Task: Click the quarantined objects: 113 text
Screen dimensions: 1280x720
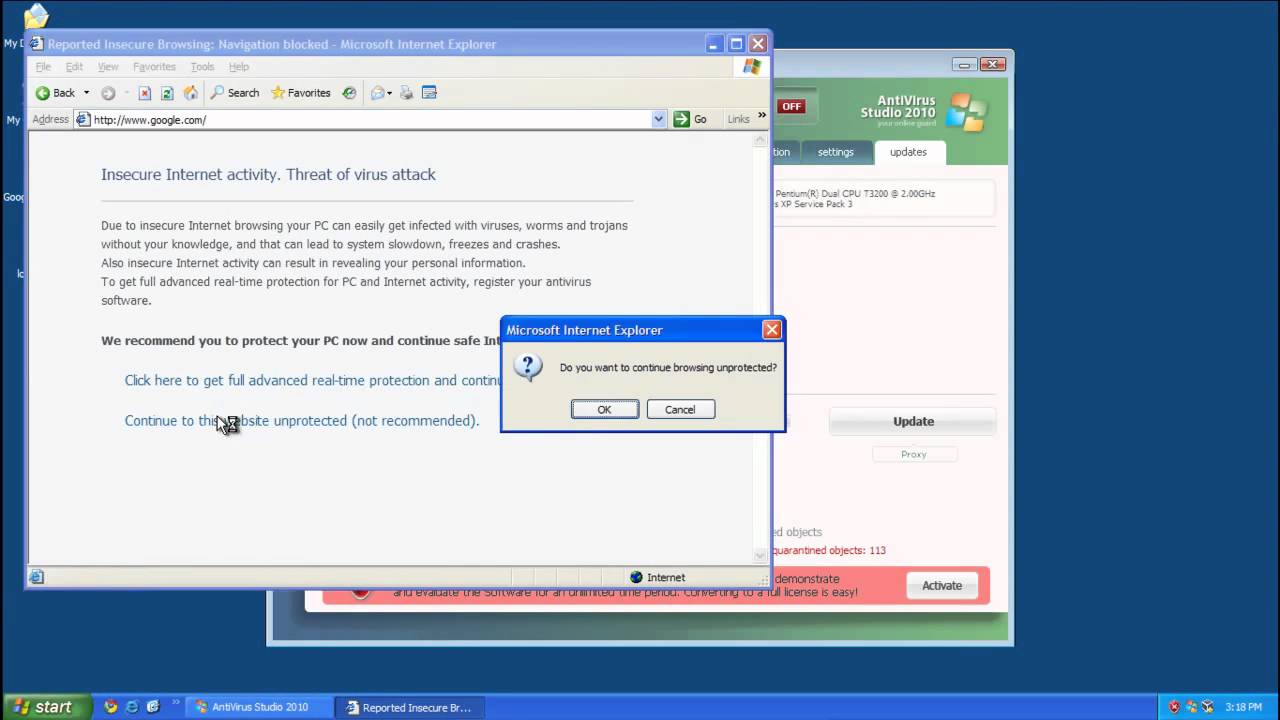Action: (x=828, y=550)
